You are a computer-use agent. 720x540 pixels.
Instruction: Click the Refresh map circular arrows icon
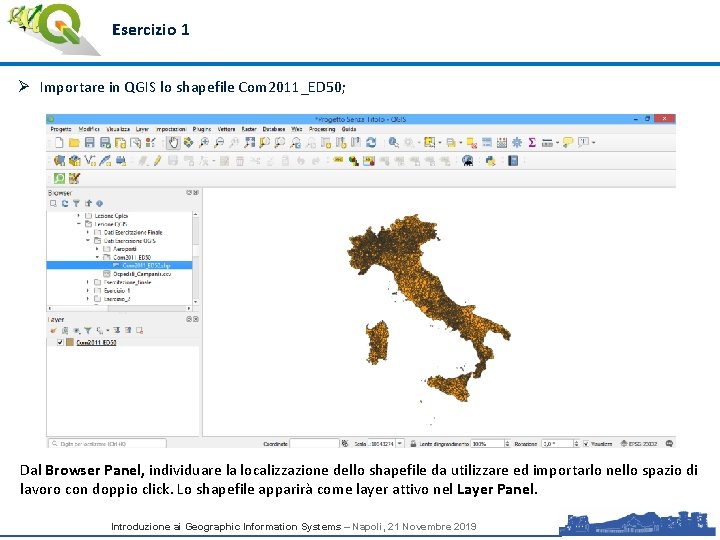(371, 143)
